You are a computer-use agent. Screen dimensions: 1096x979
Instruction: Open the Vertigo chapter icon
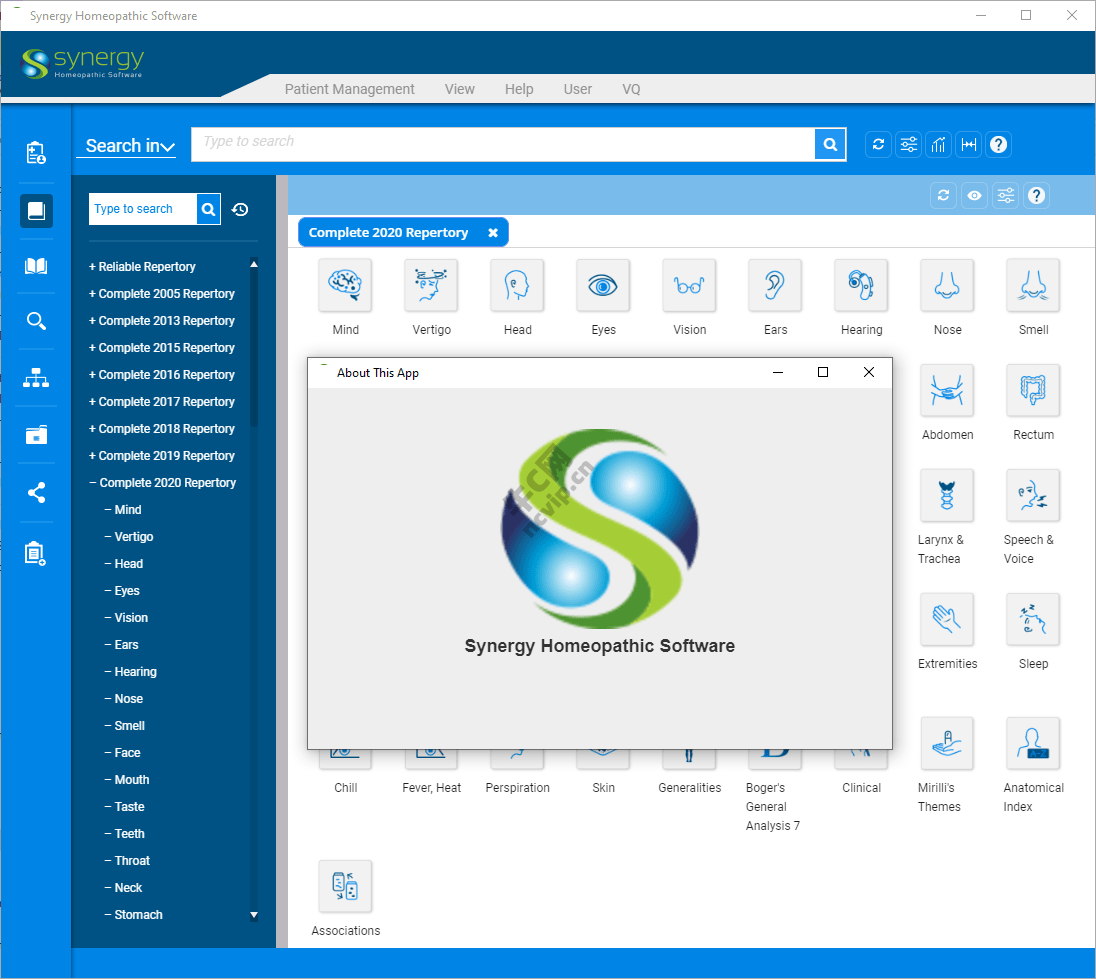point(431,285)
